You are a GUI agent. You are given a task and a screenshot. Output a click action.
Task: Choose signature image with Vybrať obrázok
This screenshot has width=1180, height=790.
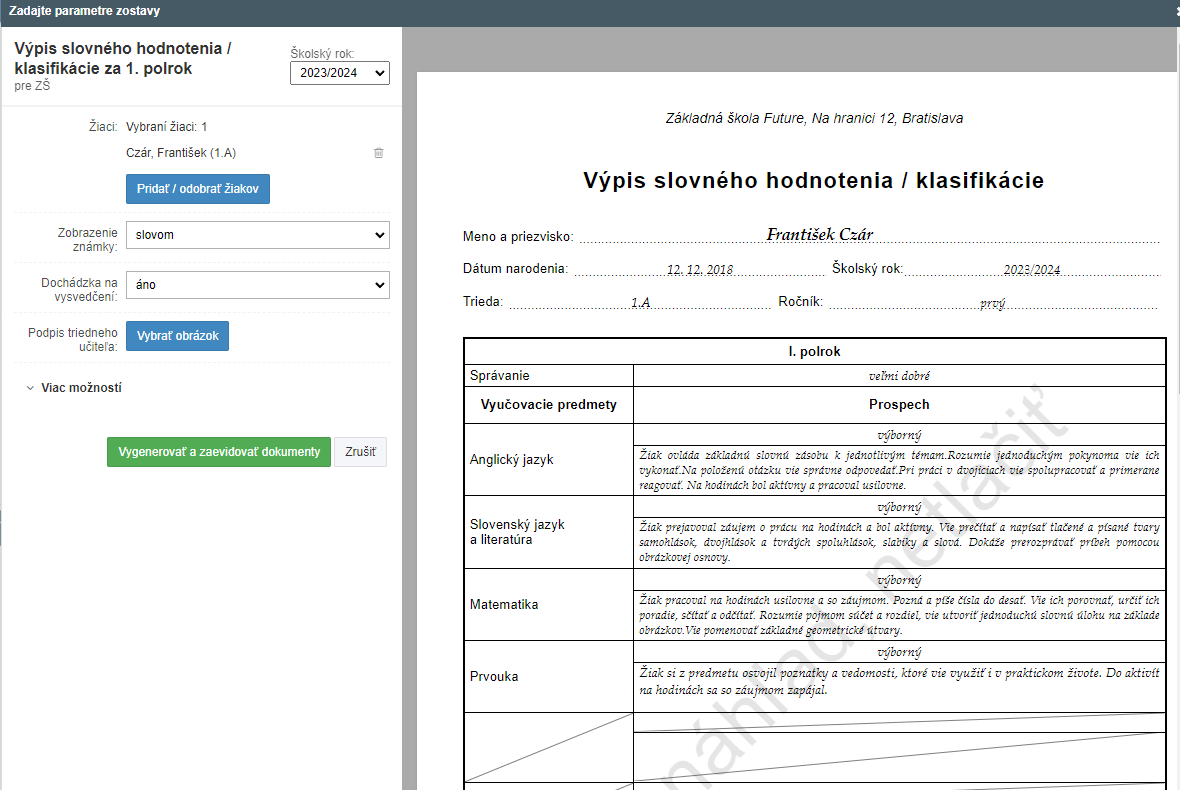tap(178, 336)
